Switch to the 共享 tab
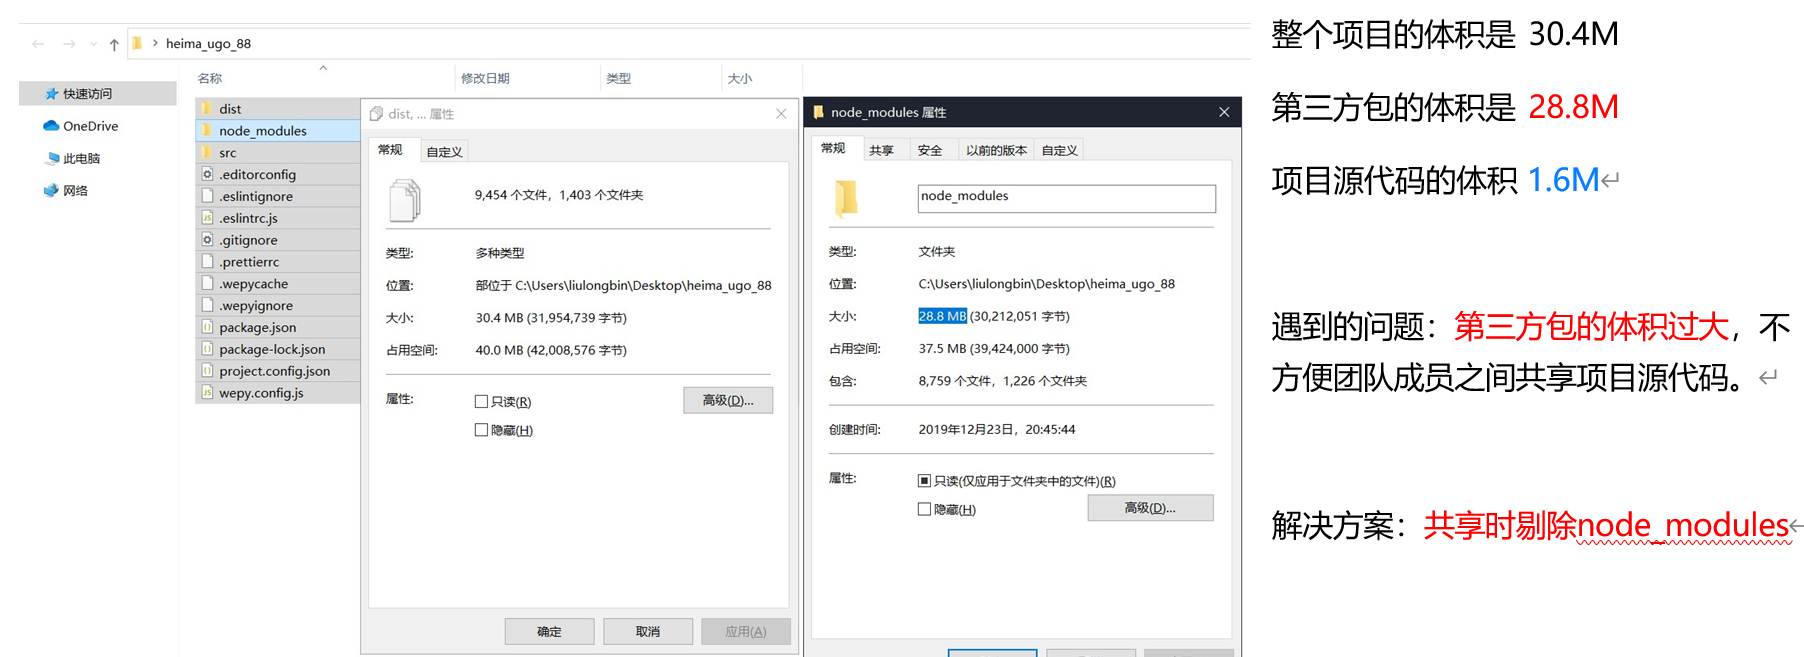The height and width of the screenshot is (657, 1804). [881, 151]
